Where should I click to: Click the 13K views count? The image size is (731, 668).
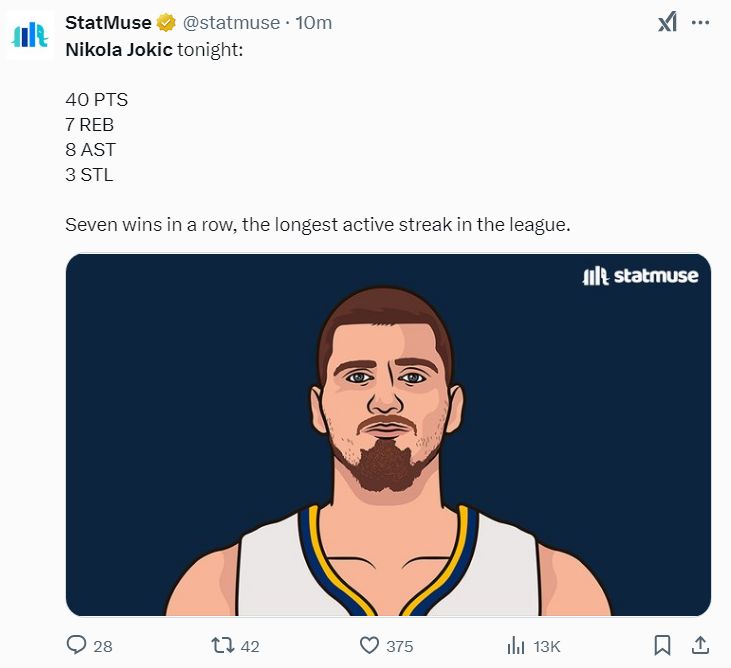coord(547,646)
